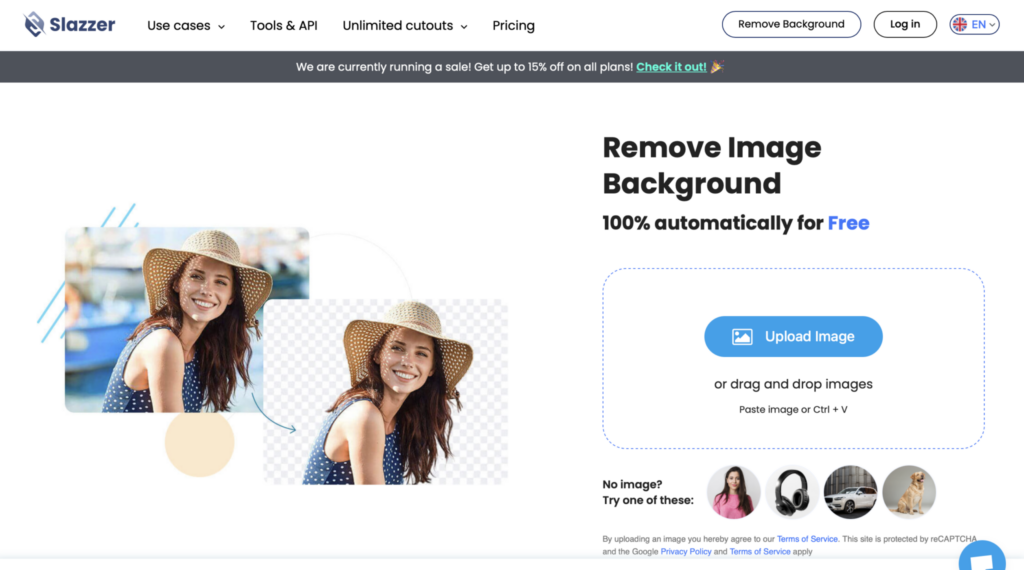Open Tools & API menu item
The height and width of the screenshot is (570, 1024).
283,25
